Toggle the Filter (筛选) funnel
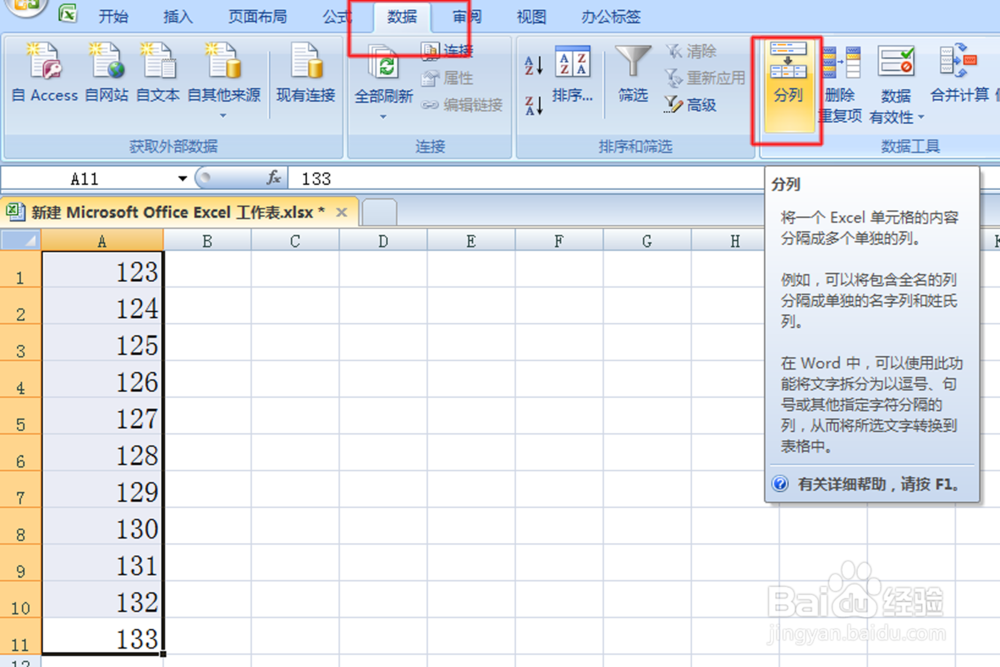This screenshot has width=1000, height=667. 633,74
